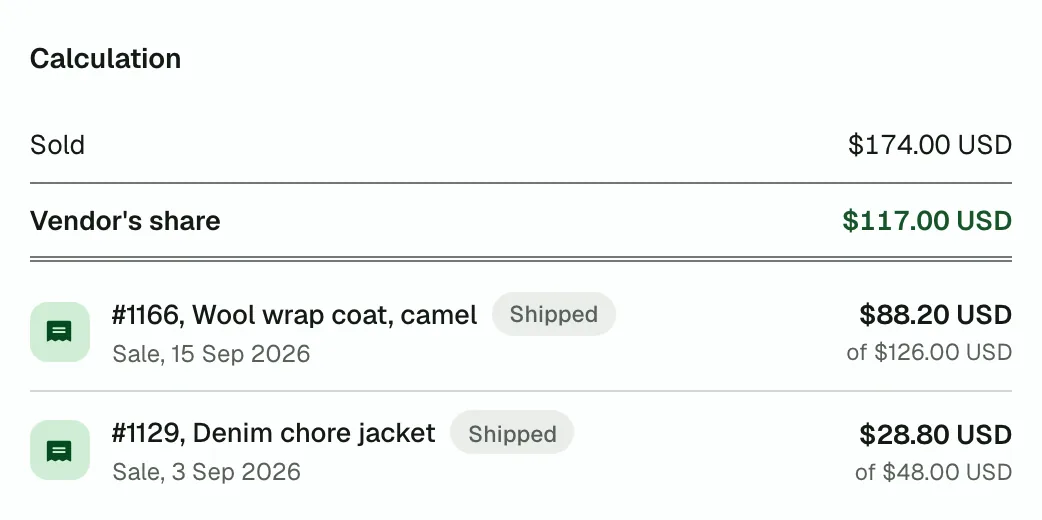Click the Shipped badge on Denim chore jacket
The width and height of the screenshot is (1042, 520).
click(512, 433)
